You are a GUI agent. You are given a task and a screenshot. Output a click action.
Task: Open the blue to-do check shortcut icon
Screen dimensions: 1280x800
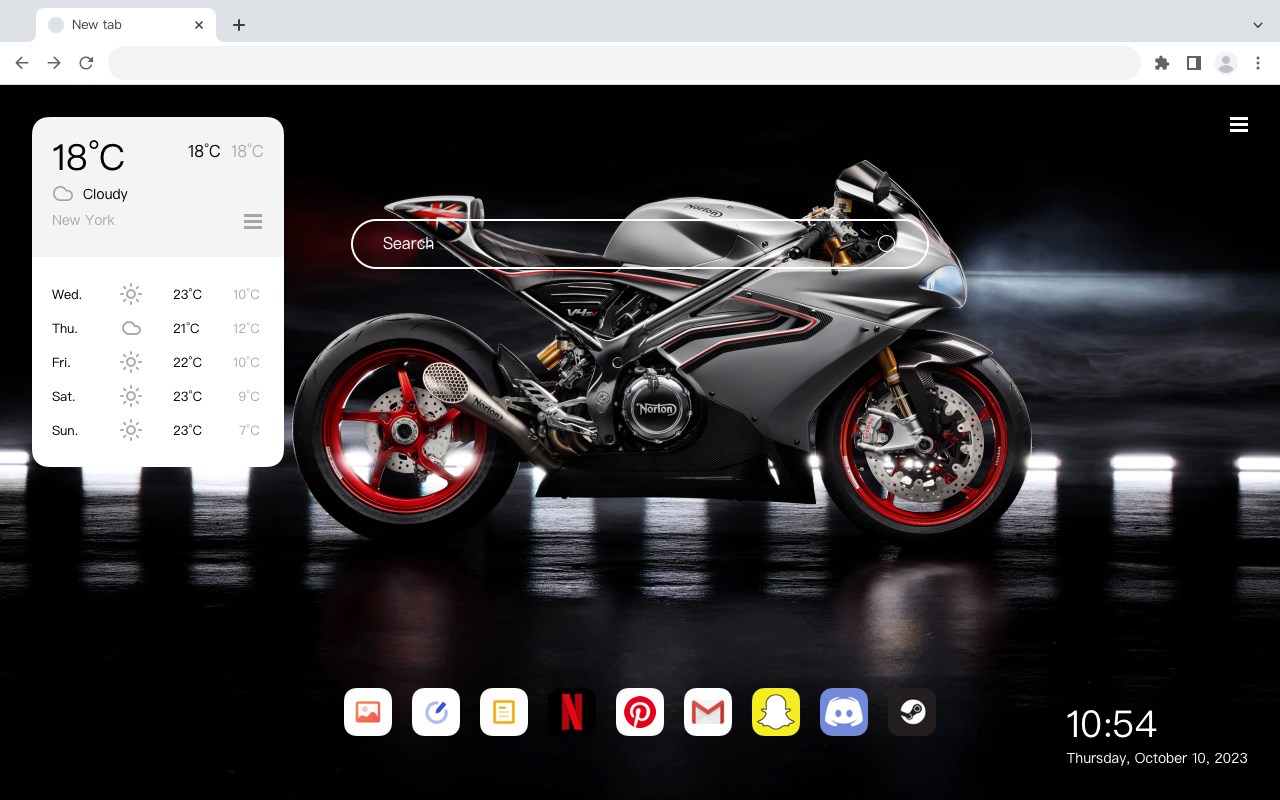point(436,712)
